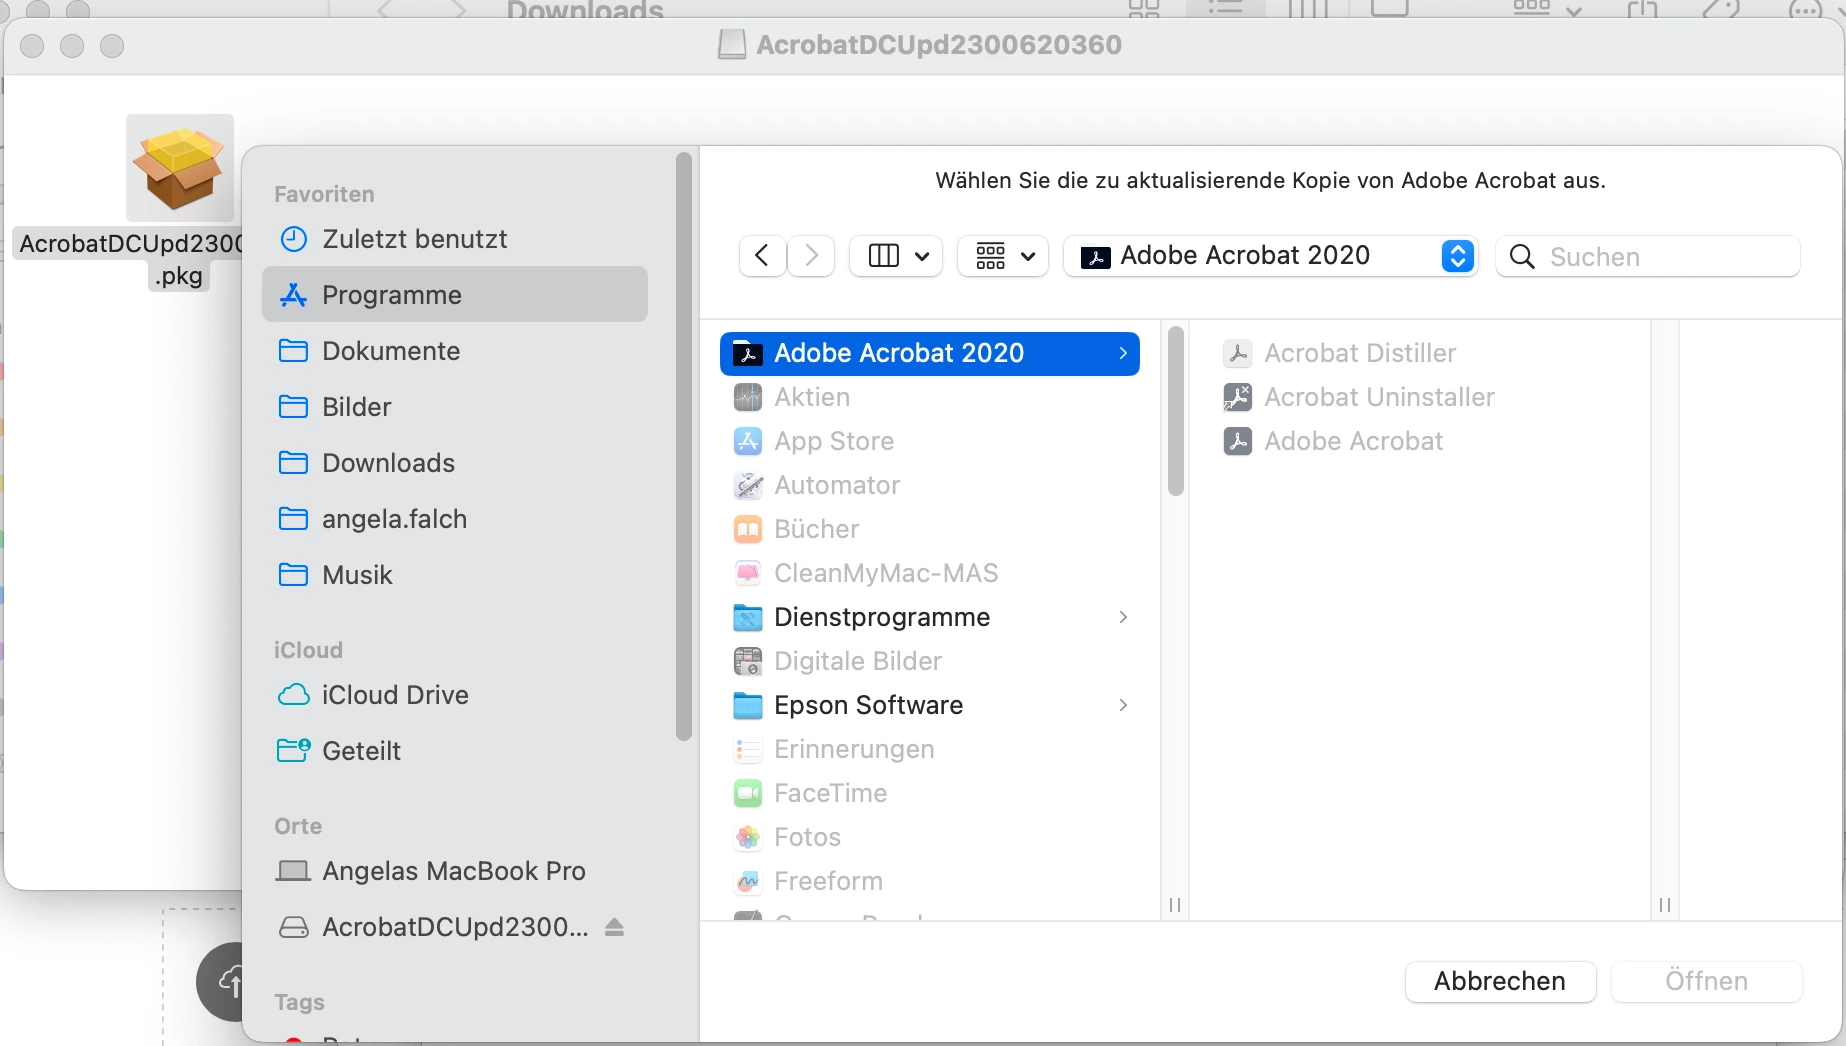Open the Epson Software folder
Screen dimensions: 1846x1046
click(x=929, y=705)
